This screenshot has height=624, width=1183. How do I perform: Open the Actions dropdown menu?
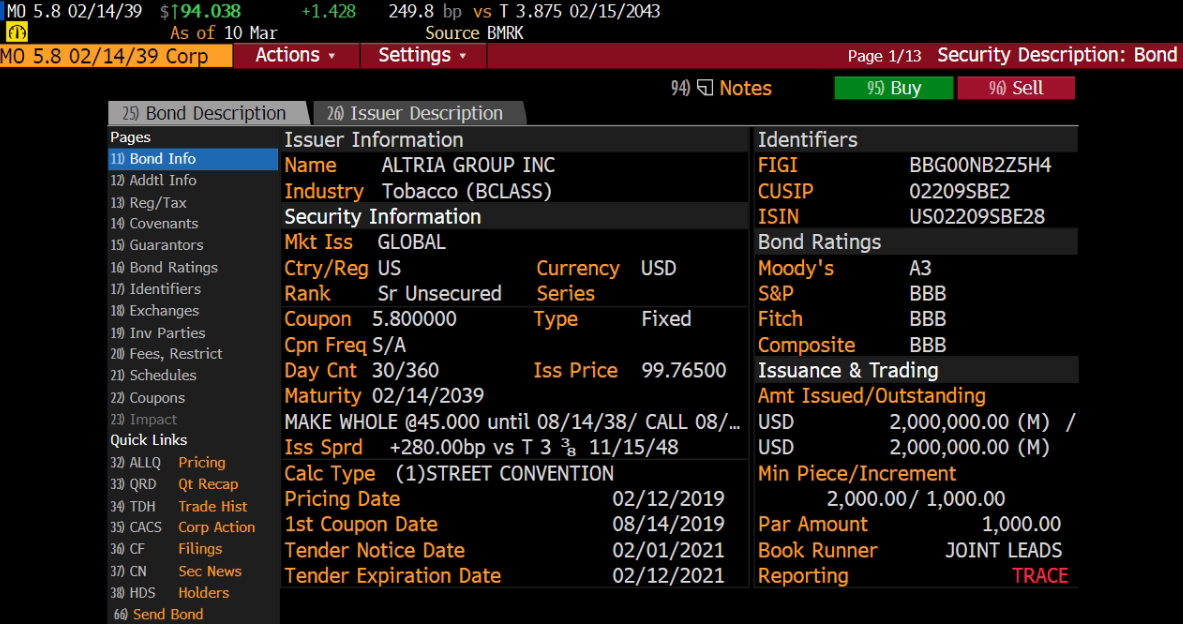[296, 55]
